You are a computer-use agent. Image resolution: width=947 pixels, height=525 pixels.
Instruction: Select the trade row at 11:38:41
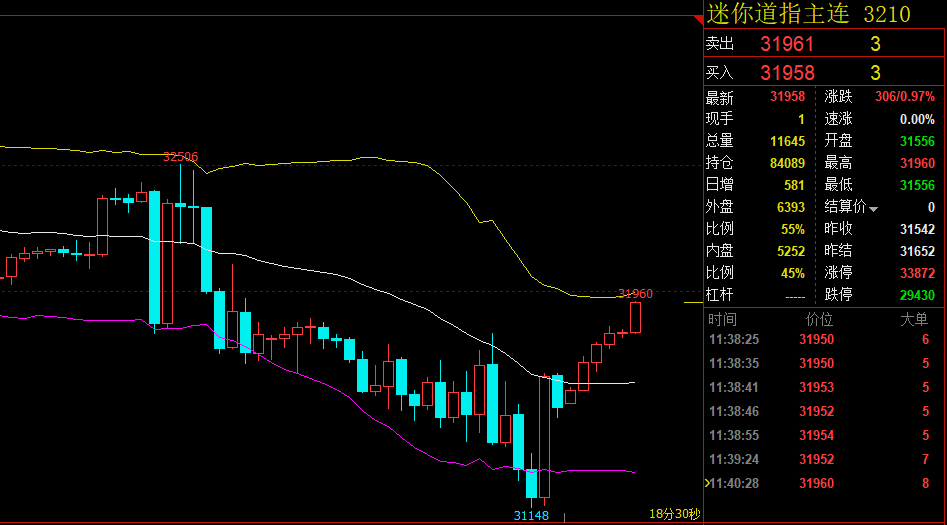pyautogui.click(x=824, y=387)
